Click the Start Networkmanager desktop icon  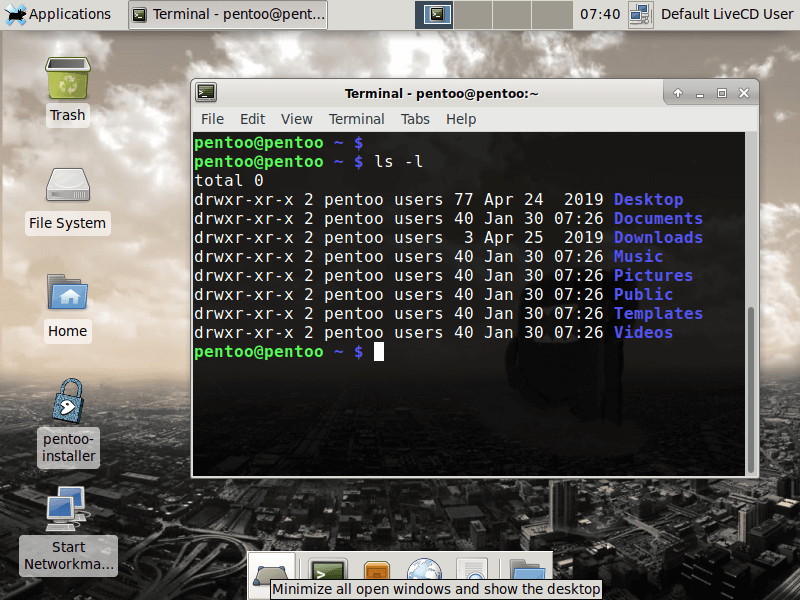tap(67, 510)
